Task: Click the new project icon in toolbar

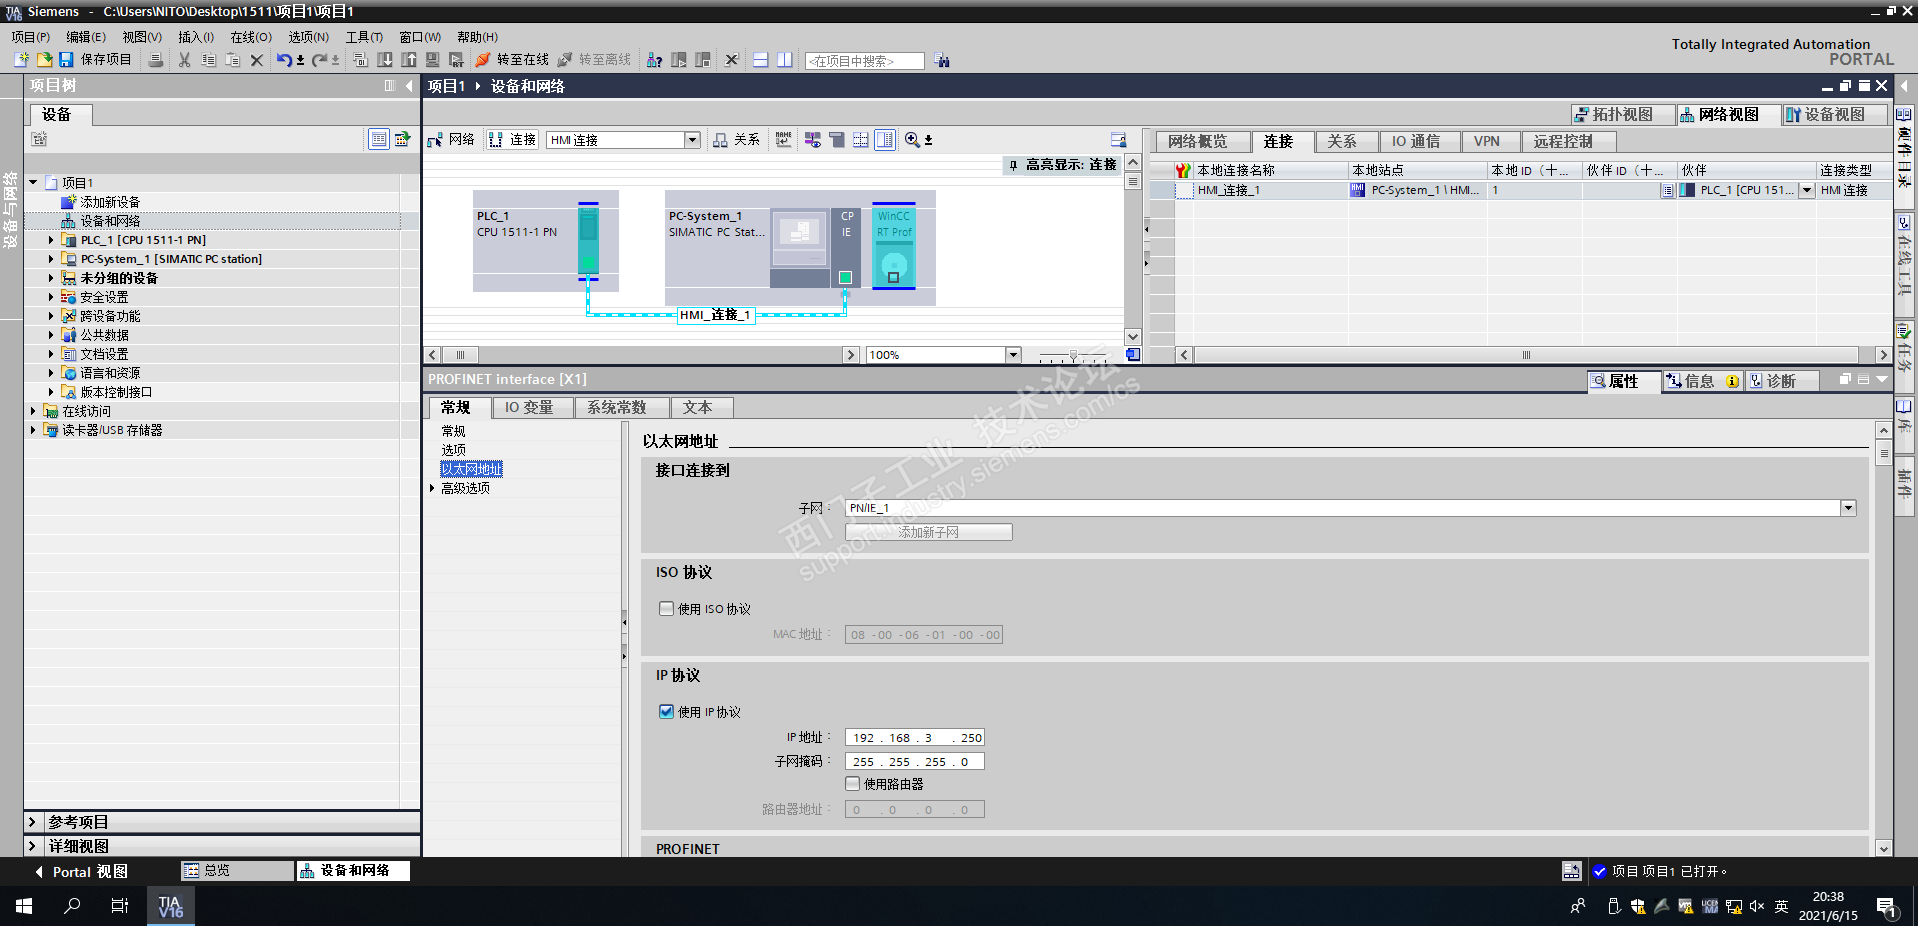Action: pos(21,60)
